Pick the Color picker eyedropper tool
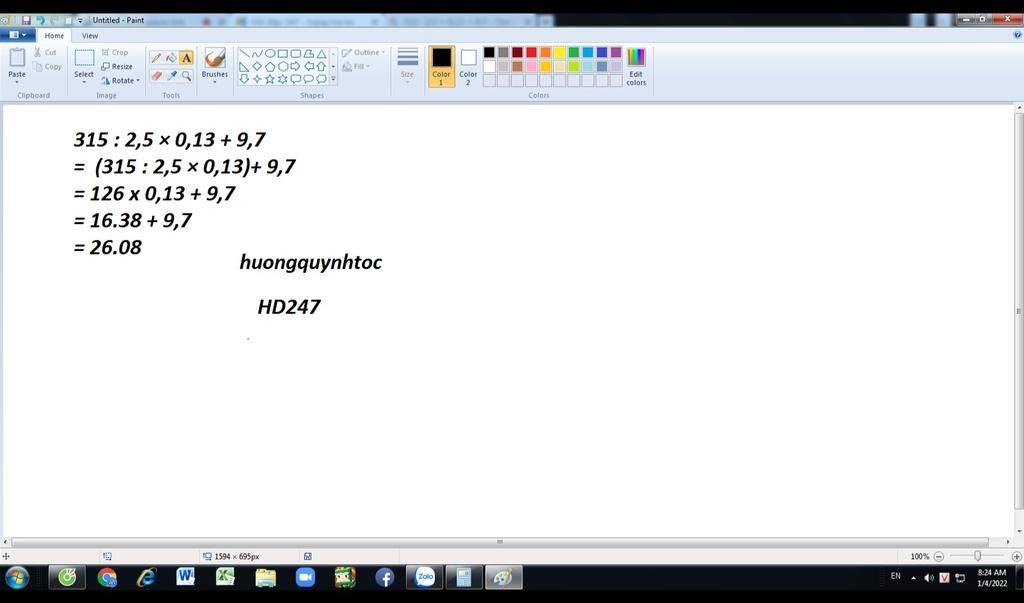The image size is (1024, 603). click(x=171, y=75)
